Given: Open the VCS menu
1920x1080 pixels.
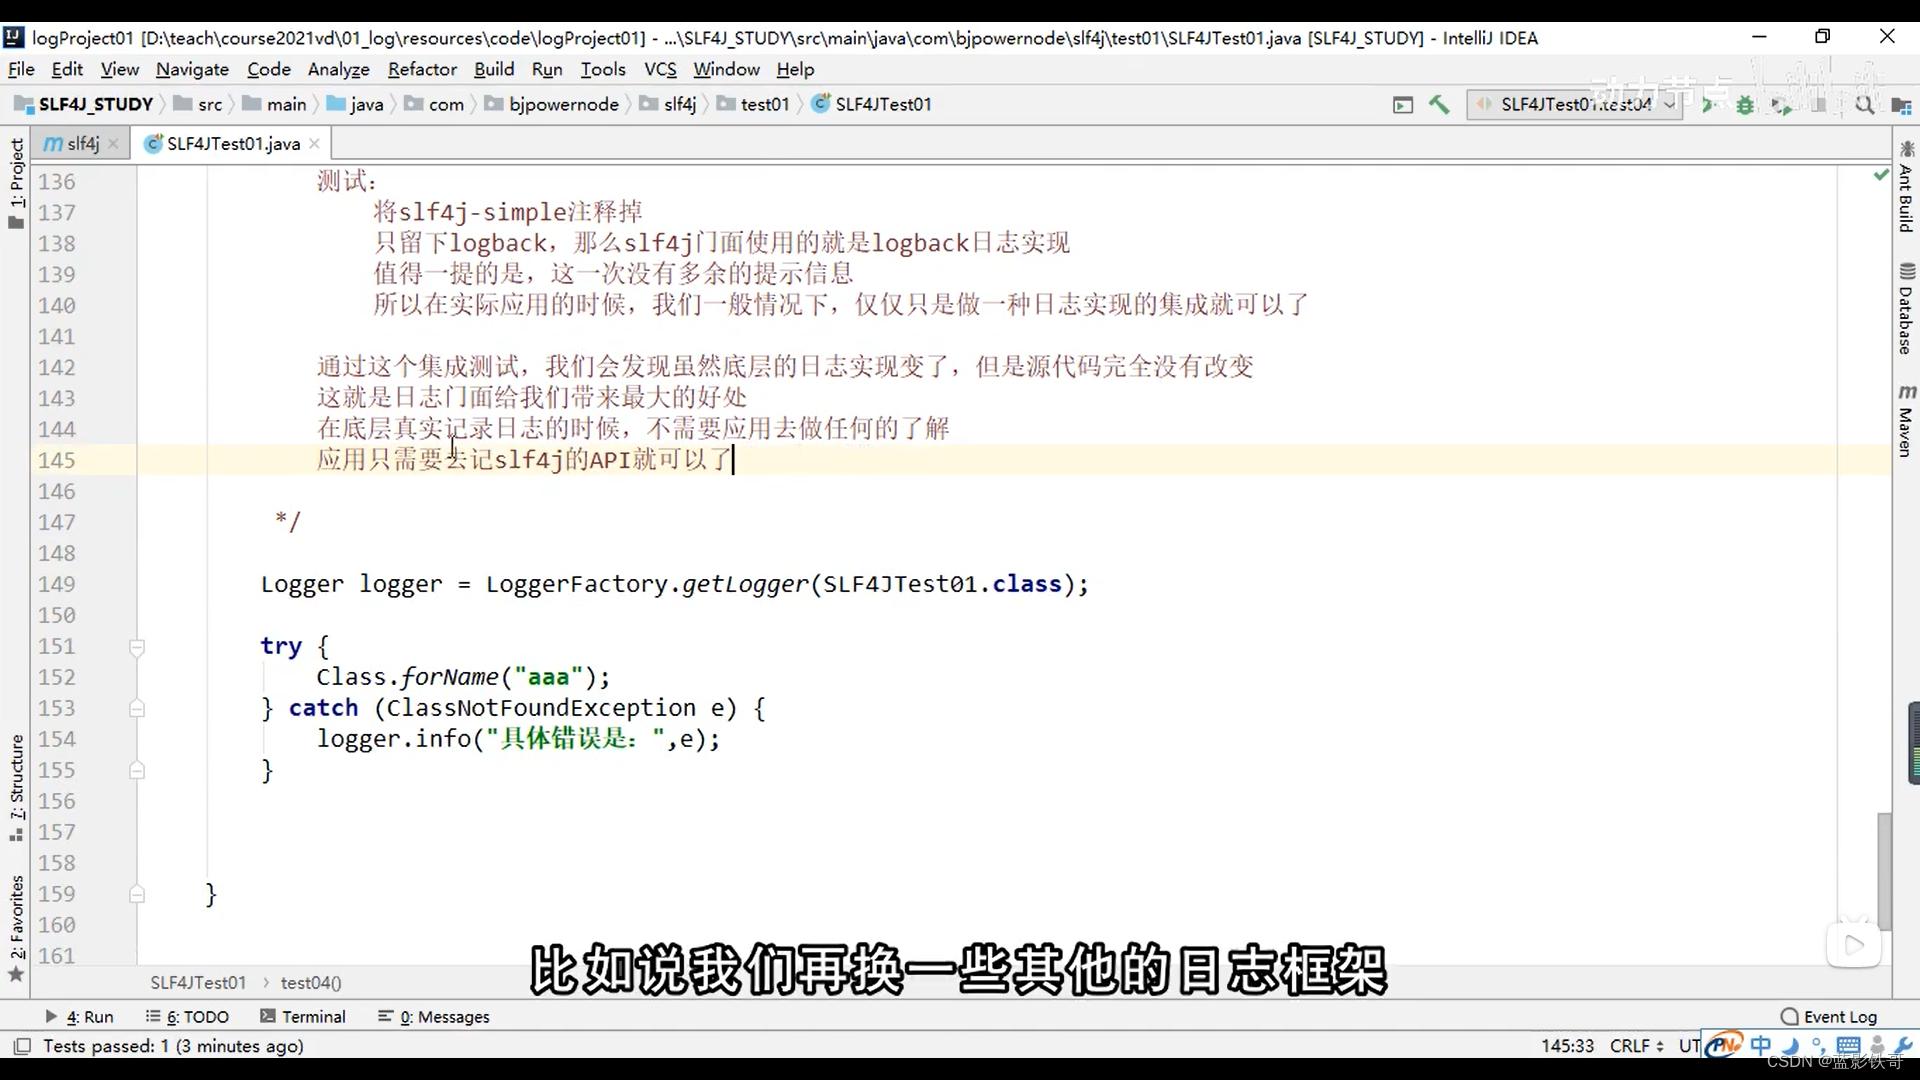Looking at the screenshot, I should point(660,69).
